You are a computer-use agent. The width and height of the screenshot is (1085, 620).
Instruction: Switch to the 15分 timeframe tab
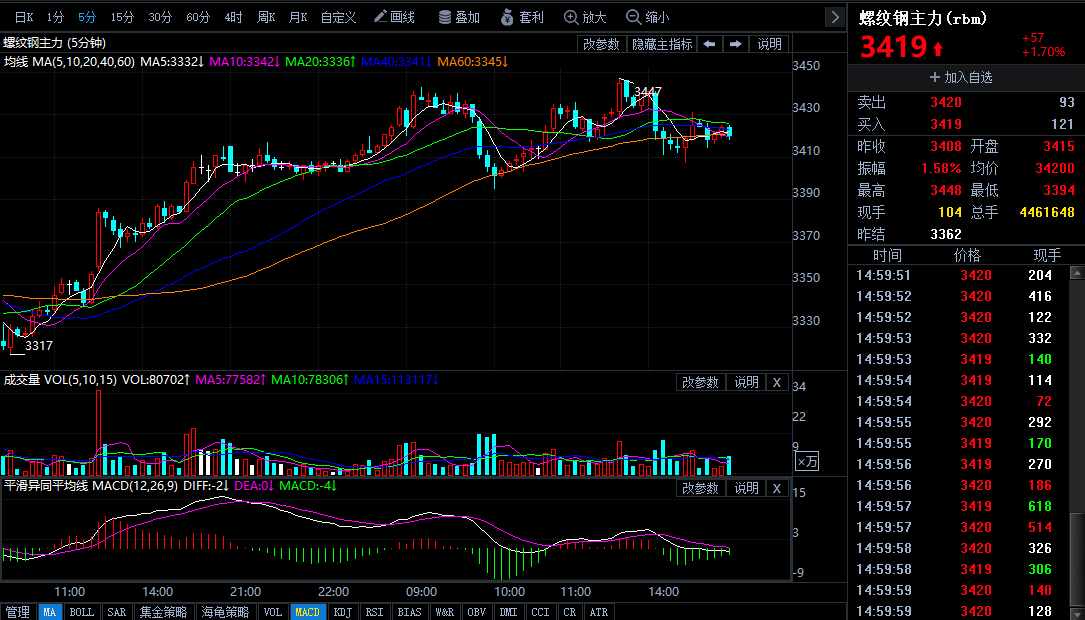[x=122, y=17]
